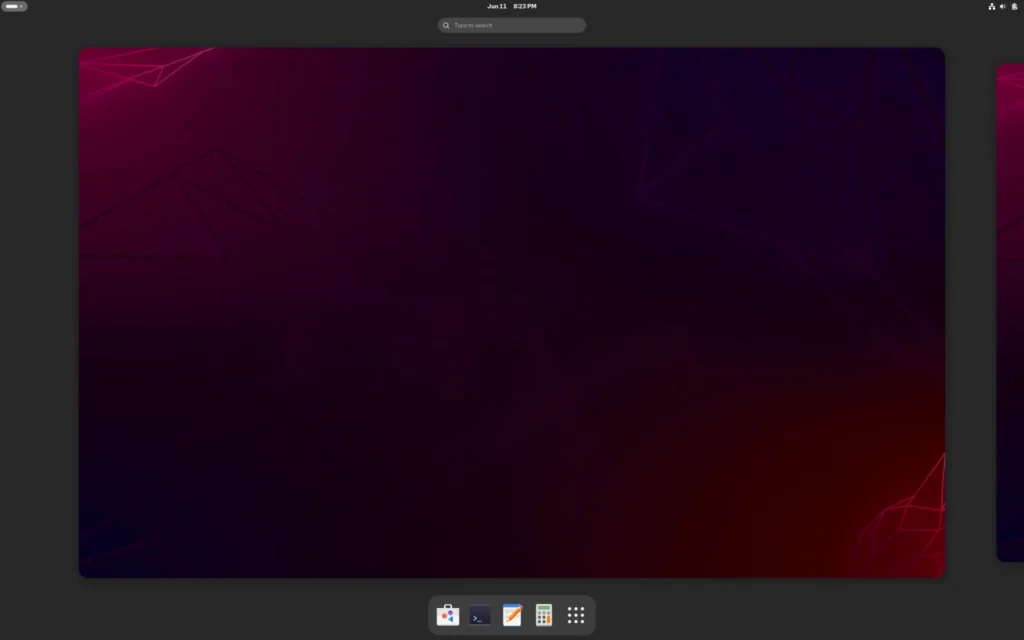Open the Text Editor from the dock

click(x=512, y=615)
